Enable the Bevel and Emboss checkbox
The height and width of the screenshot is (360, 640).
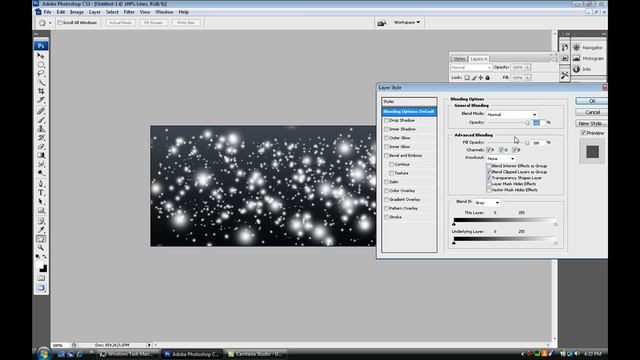pyautogui.click(x=386, y=156)
